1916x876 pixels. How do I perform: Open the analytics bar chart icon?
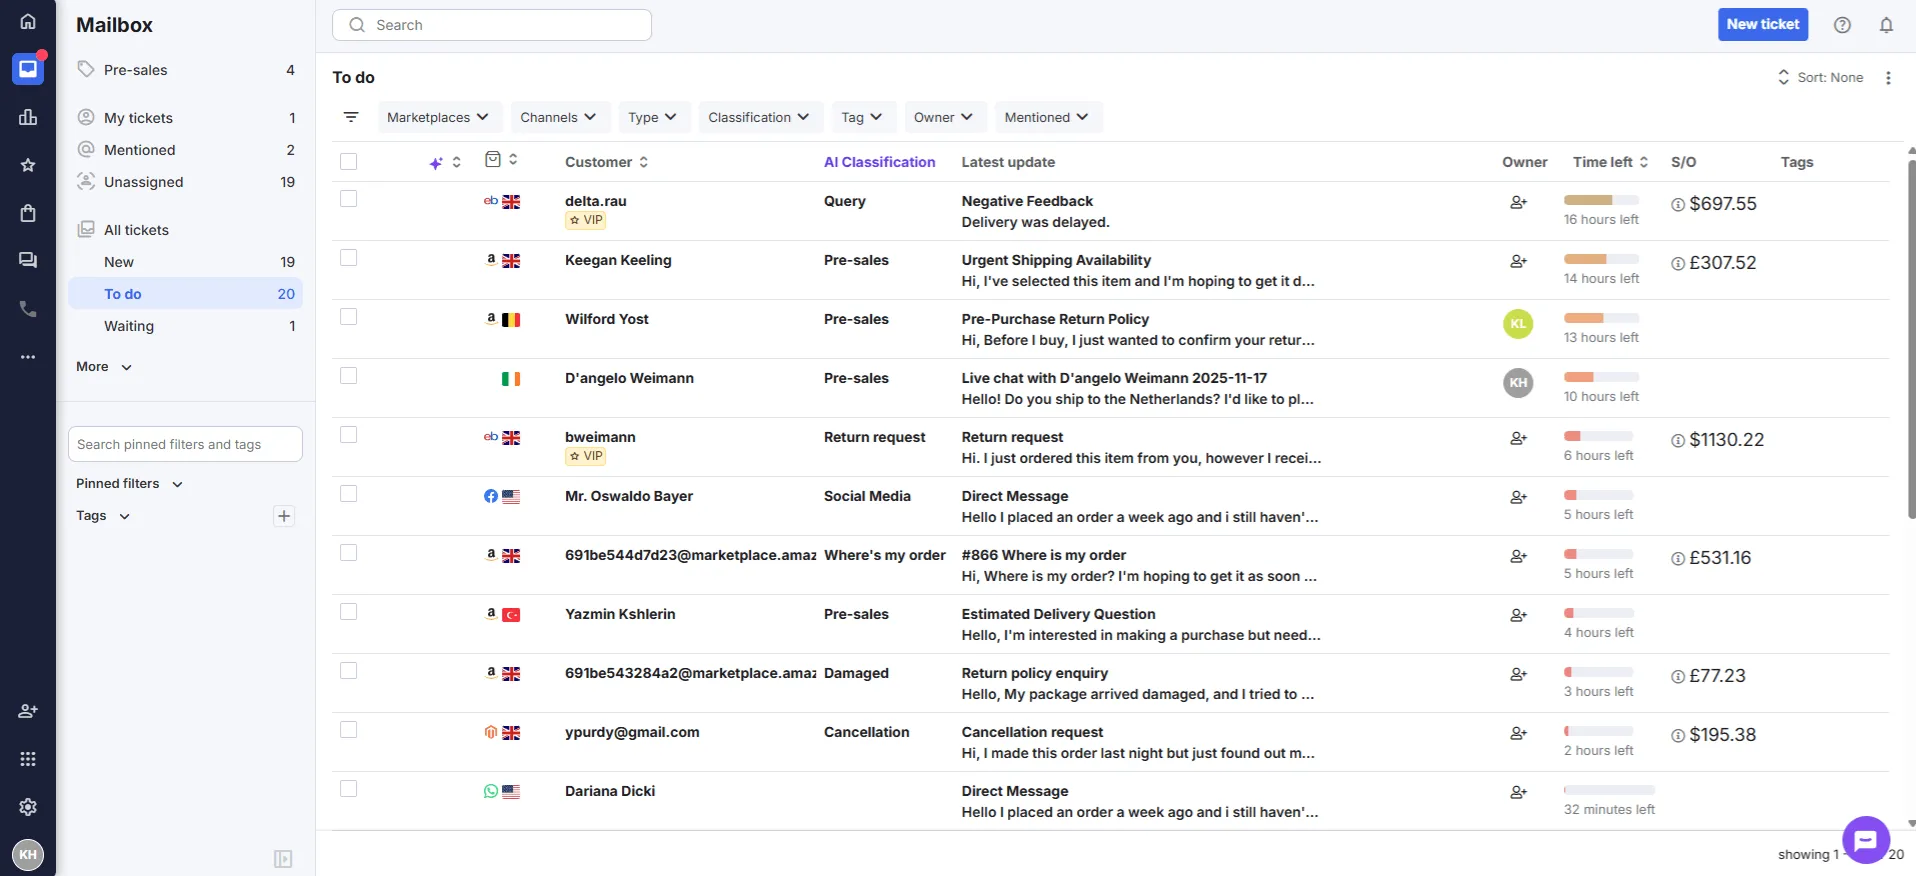pos(28,117)
